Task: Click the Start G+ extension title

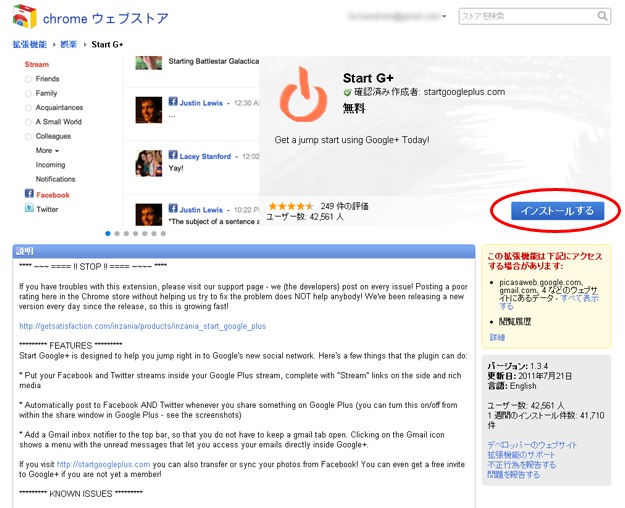Action: coord(368,78)
